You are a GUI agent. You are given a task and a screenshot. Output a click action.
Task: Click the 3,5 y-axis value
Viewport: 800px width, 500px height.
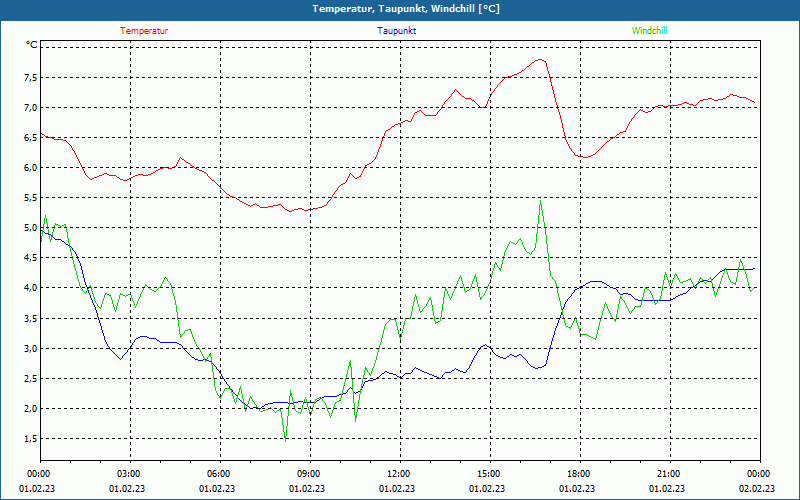[31, 318]
